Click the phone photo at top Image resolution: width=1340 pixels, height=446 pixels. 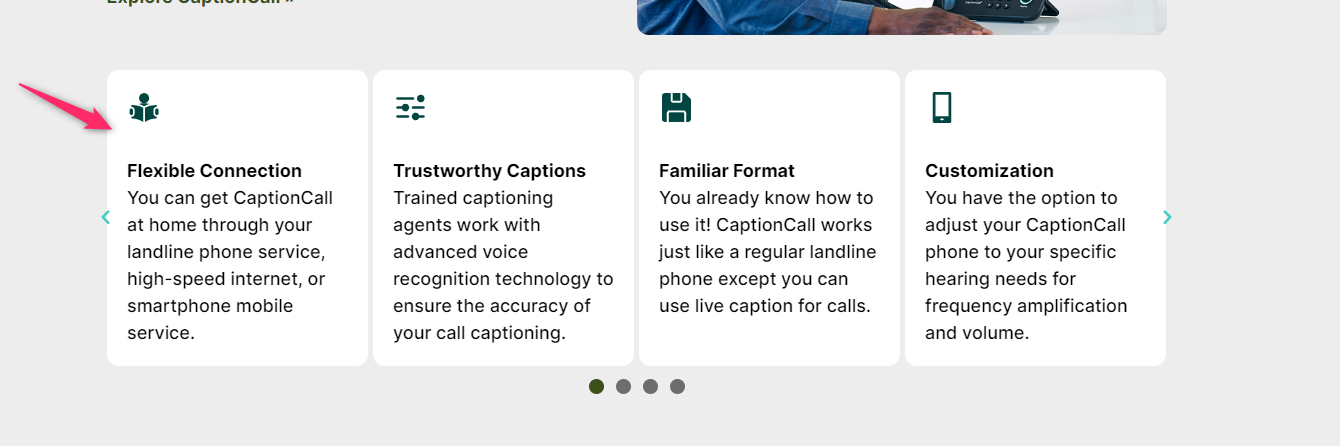902,17
